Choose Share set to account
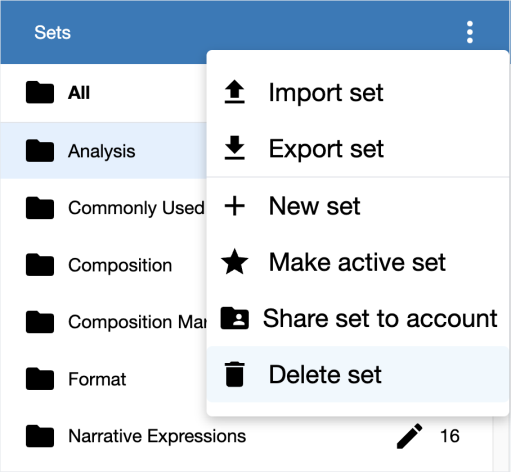The image size is (511, 472). pyautogui.click(x=358, y=318)
